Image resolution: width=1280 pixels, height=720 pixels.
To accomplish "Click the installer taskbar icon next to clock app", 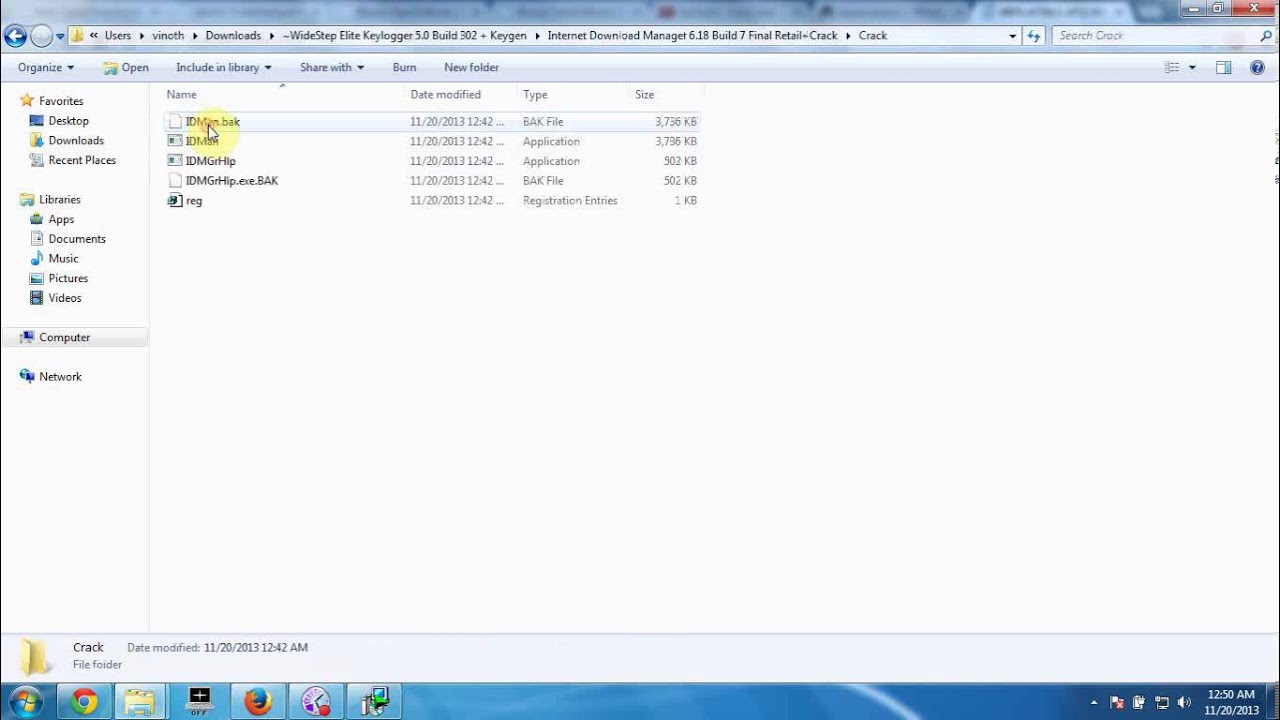I will click(375, 702).
